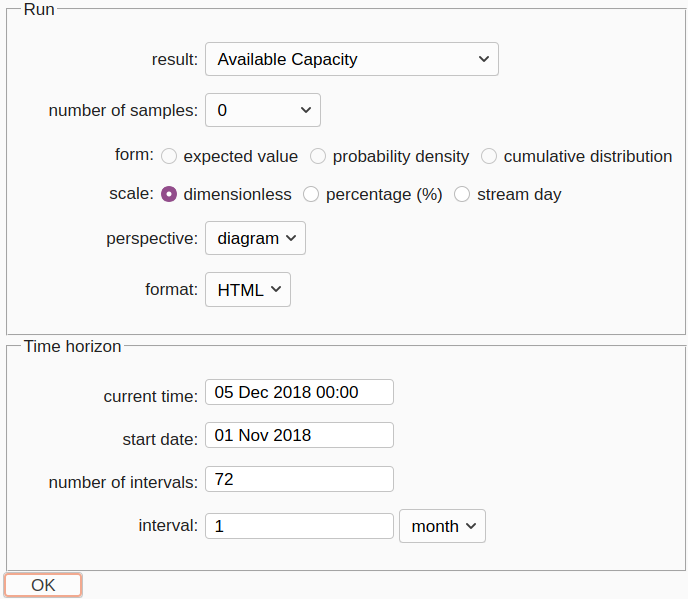Click the dimensionless scale radio button
Screen dimensions: 688x599
pos(169,194)
